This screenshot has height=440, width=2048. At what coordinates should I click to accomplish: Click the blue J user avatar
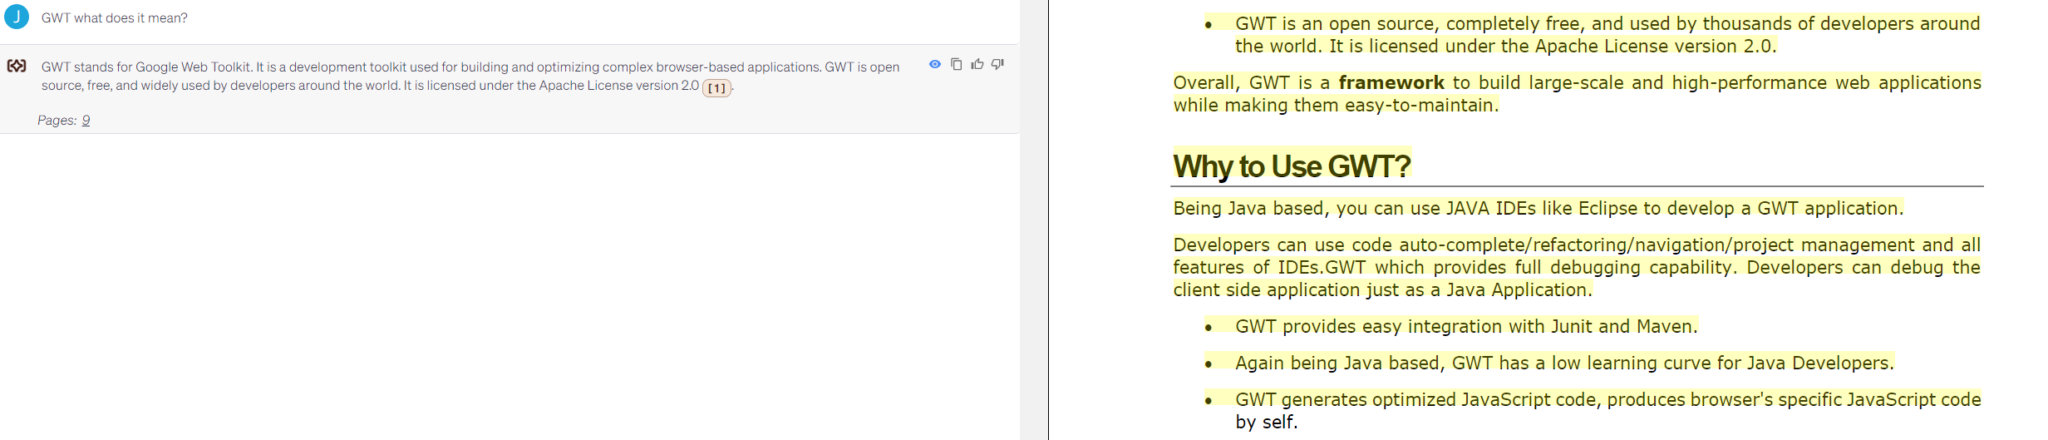(17, 17)
